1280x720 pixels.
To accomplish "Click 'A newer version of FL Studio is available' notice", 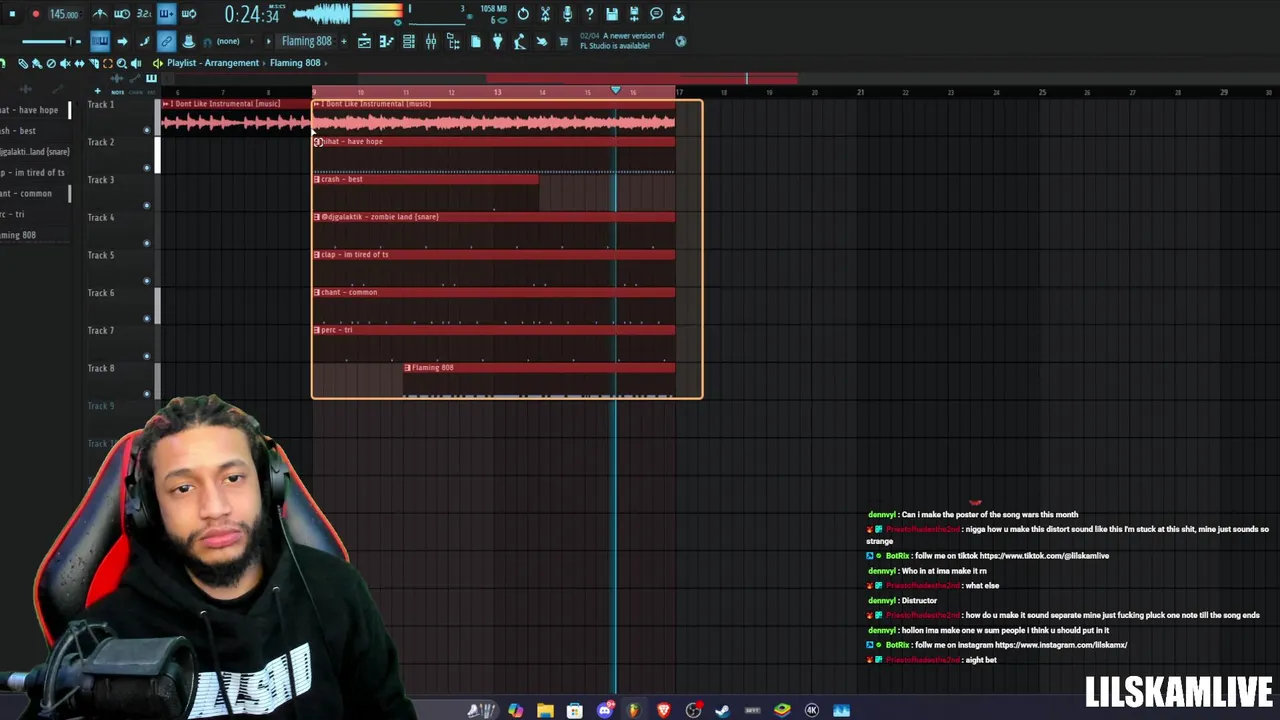I will coord(622,41).
